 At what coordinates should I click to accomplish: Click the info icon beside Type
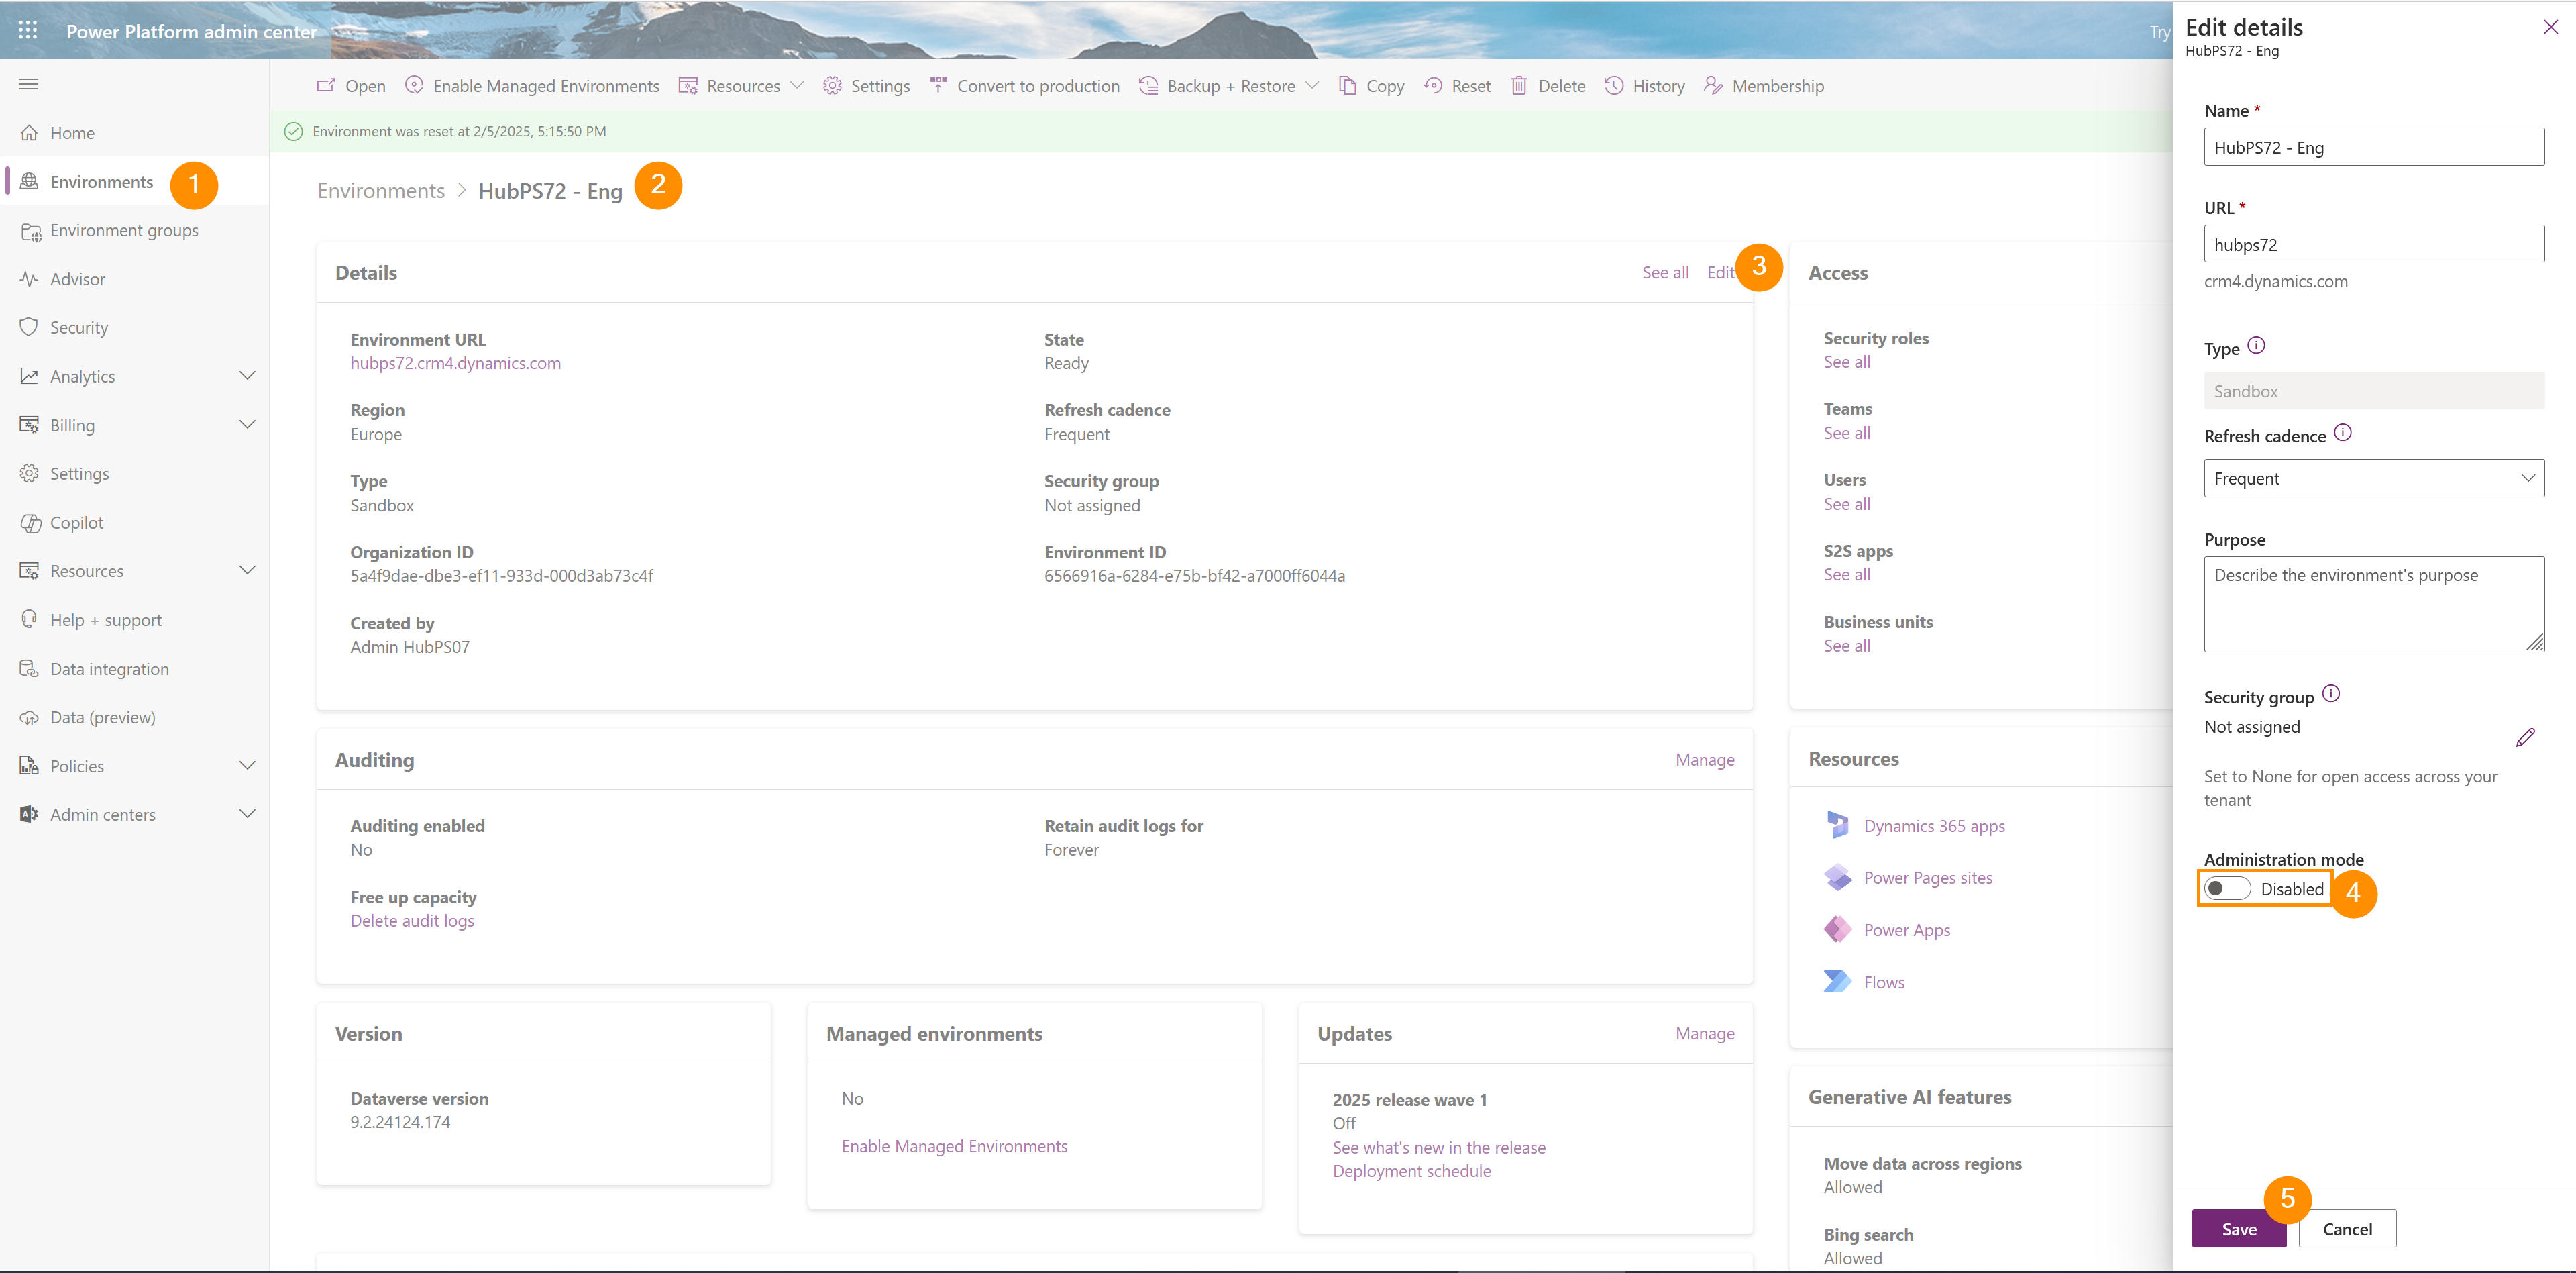[x=2256, y=346]
